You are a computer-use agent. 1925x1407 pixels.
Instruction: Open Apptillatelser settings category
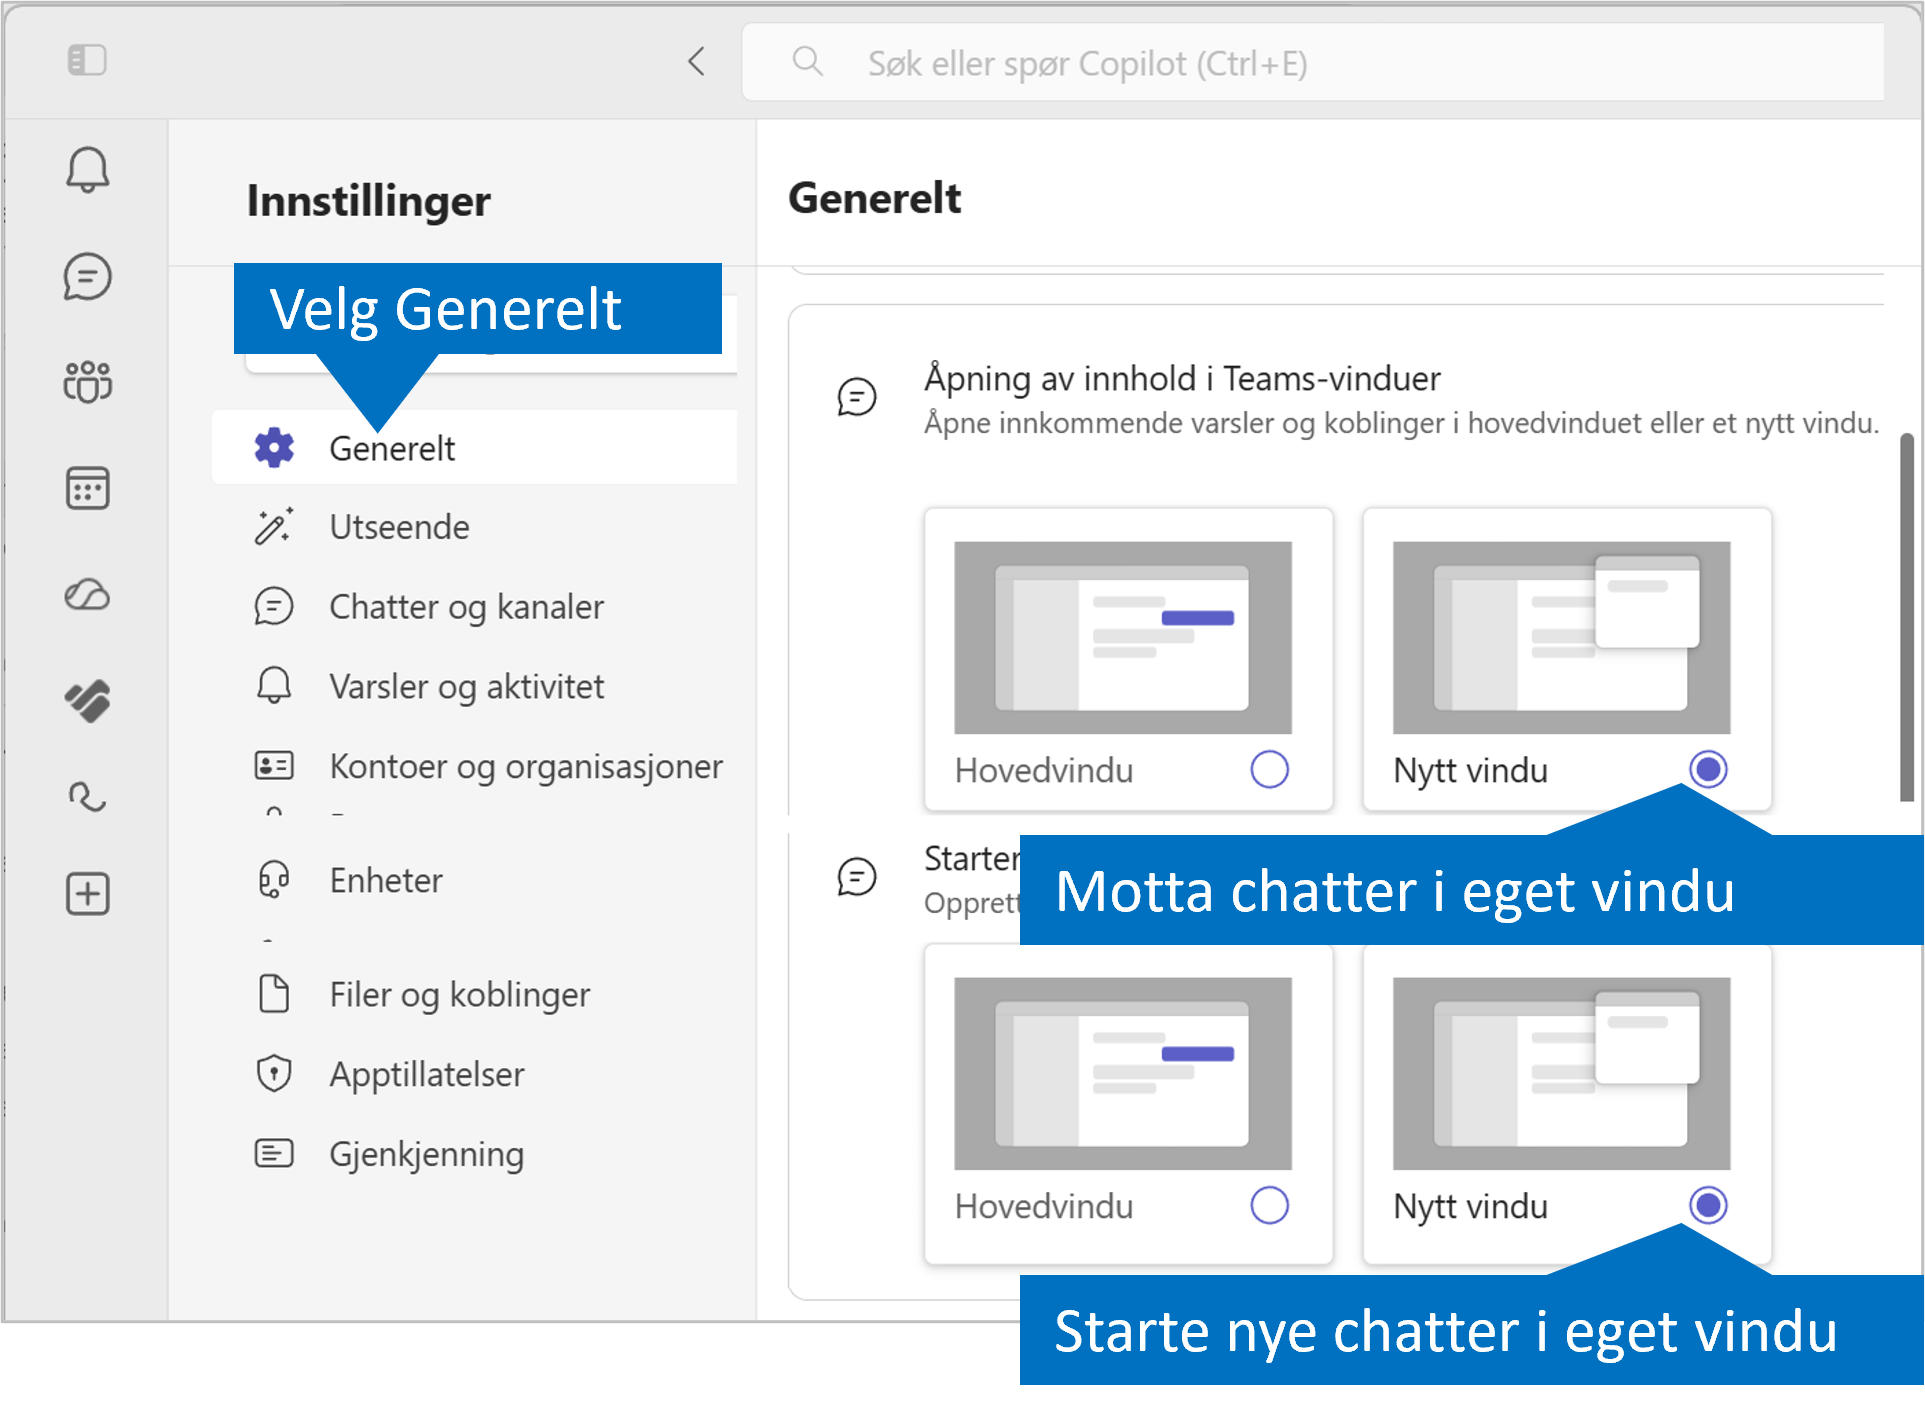(475, 1075)
